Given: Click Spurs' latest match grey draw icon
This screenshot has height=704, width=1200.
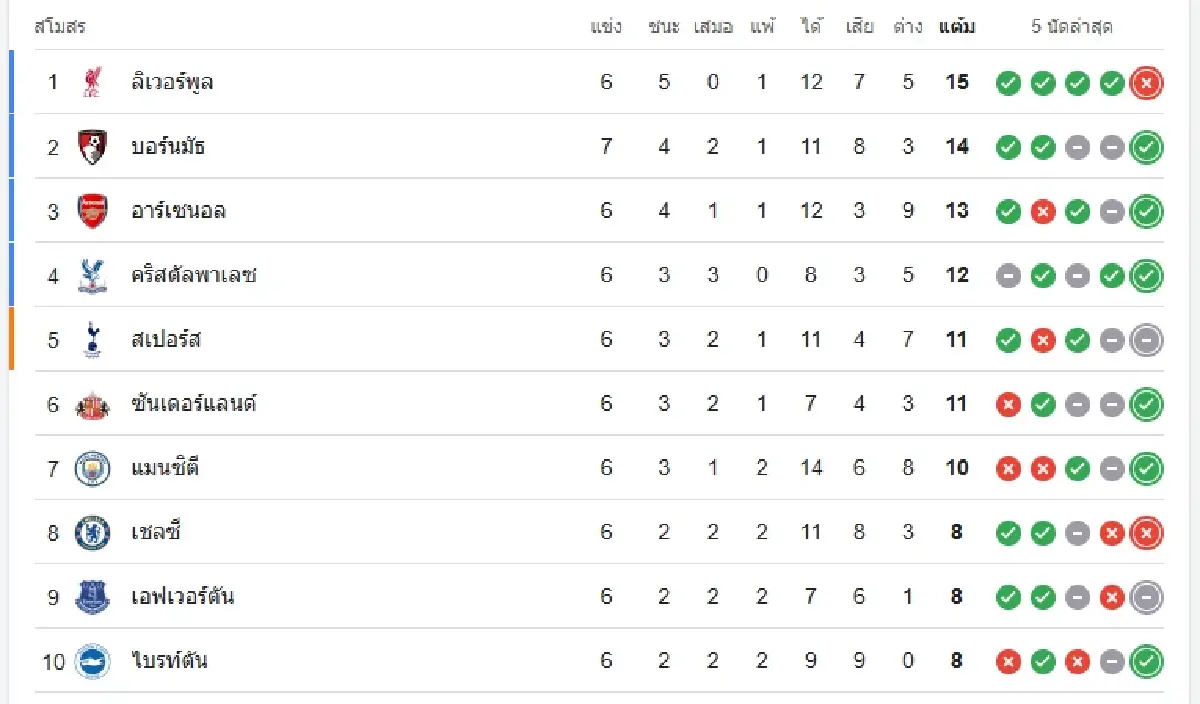Looking at the screenshot, I should (x=1146, y=341).
